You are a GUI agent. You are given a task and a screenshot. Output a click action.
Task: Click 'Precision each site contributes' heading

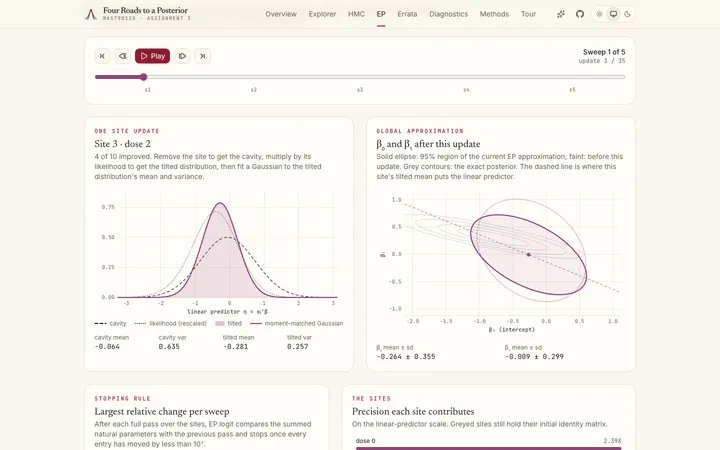pos(413,411)
